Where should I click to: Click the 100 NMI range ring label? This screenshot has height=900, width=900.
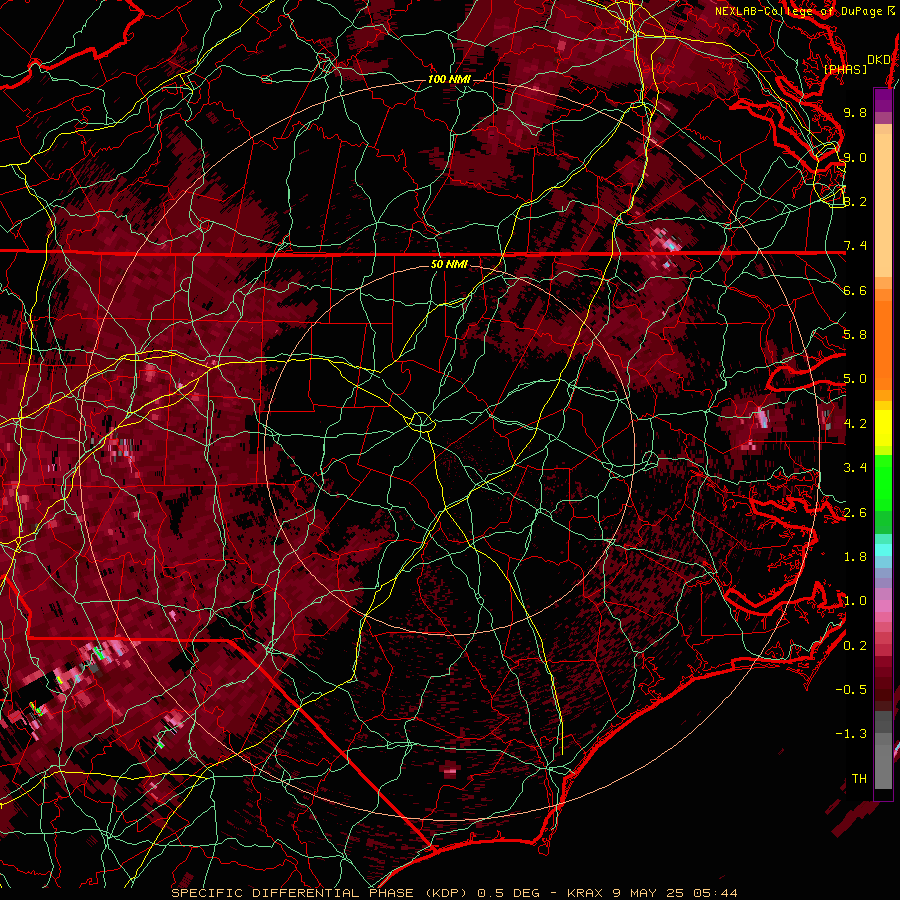click(x=449, y=79)
